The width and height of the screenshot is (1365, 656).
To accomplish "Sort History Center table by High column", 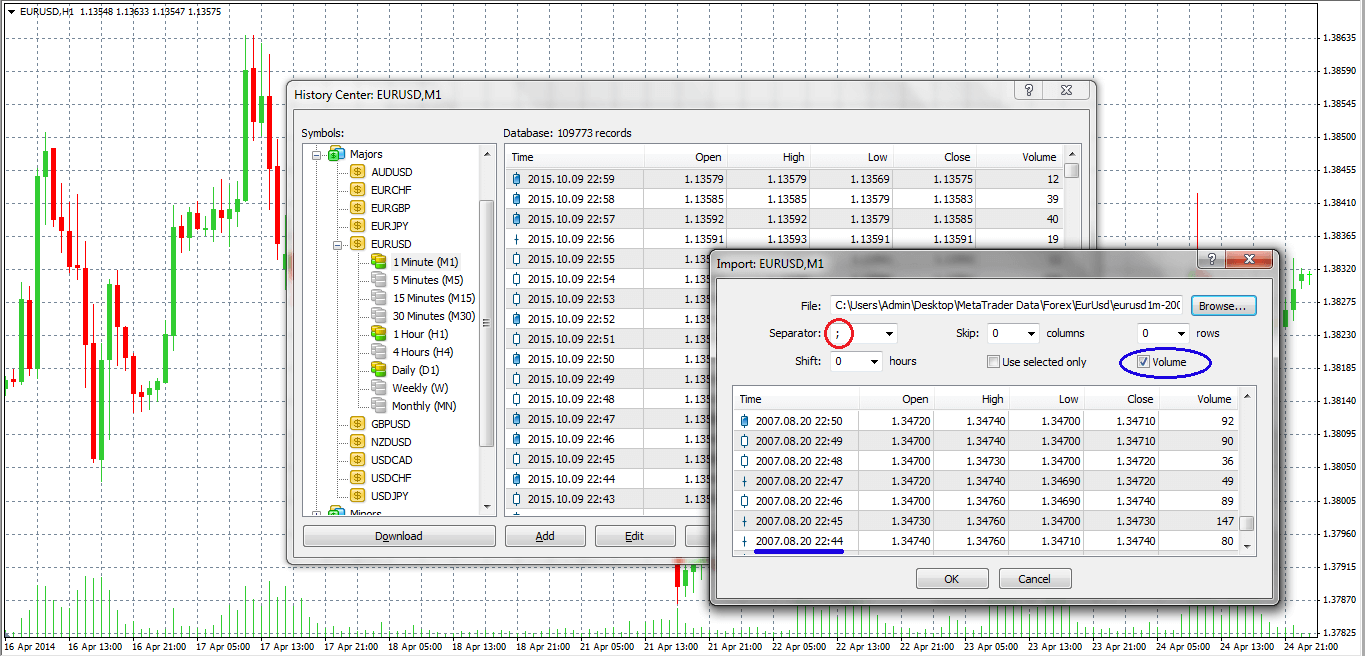I will click(x=769, y=157).
